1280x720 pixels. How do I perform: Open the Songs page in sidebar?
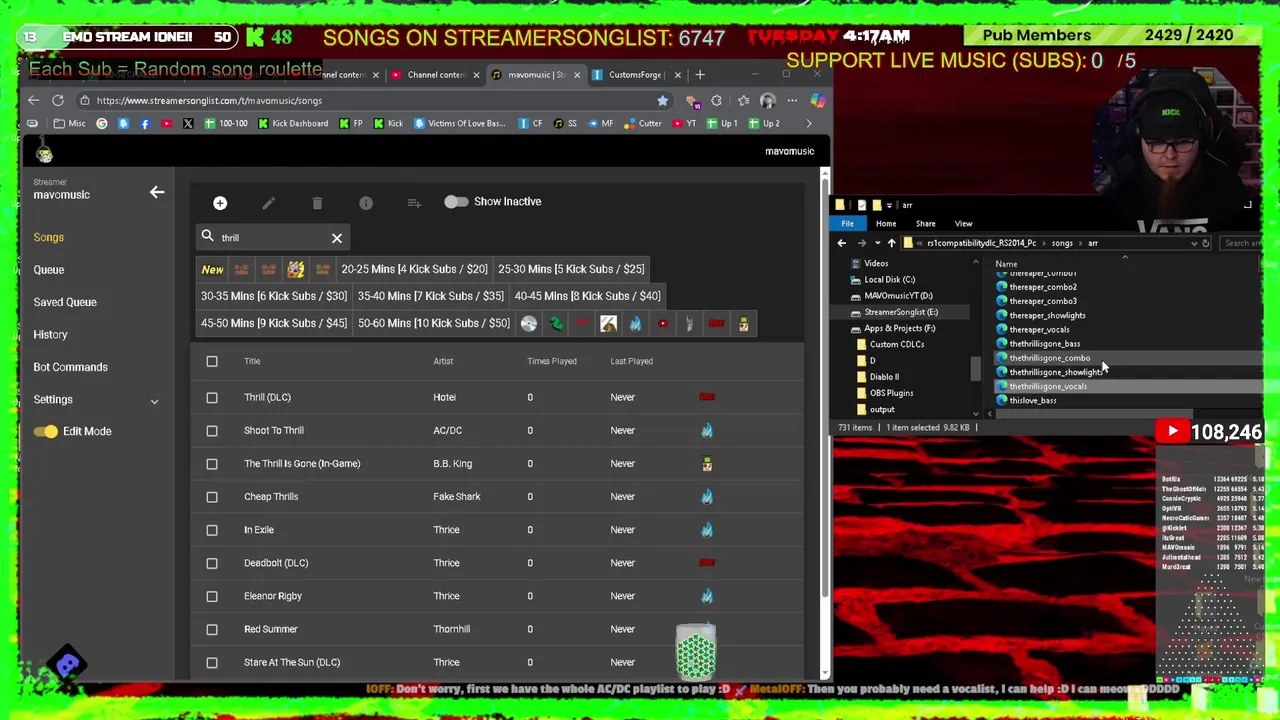(x=48, y=237)
